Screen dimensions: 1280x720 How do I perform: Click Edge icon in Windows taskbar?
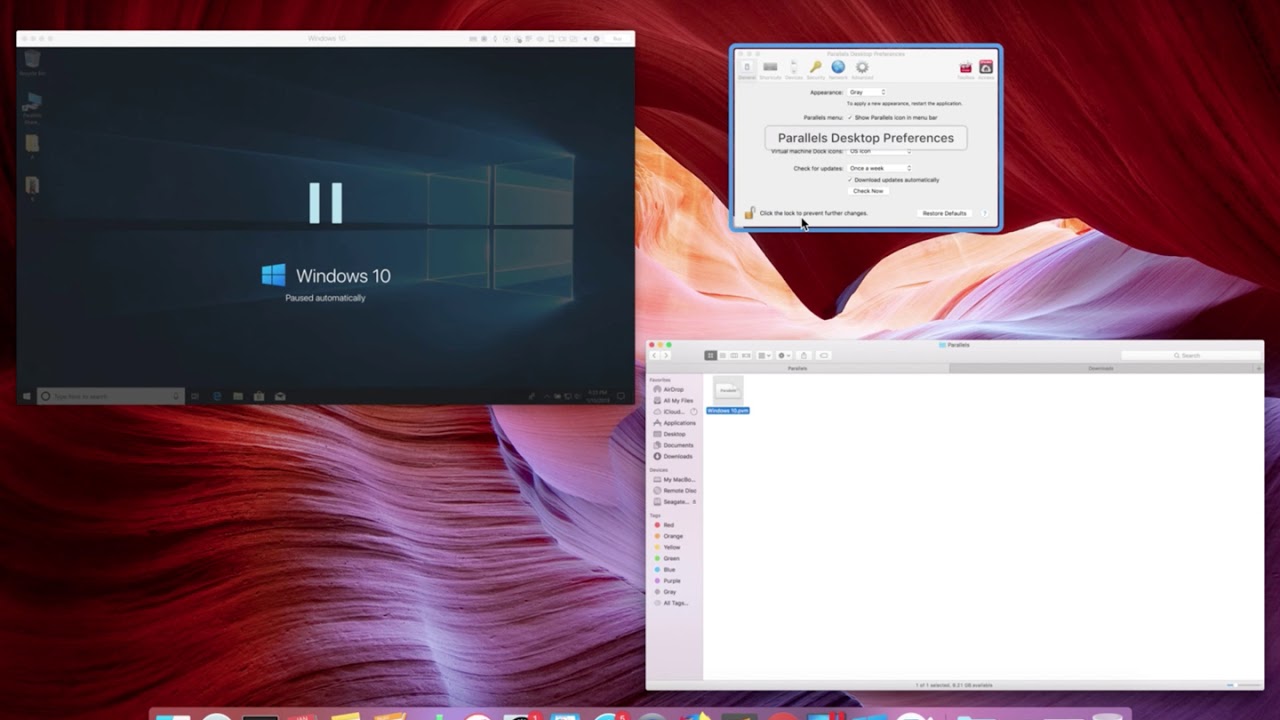pos(217,397)
